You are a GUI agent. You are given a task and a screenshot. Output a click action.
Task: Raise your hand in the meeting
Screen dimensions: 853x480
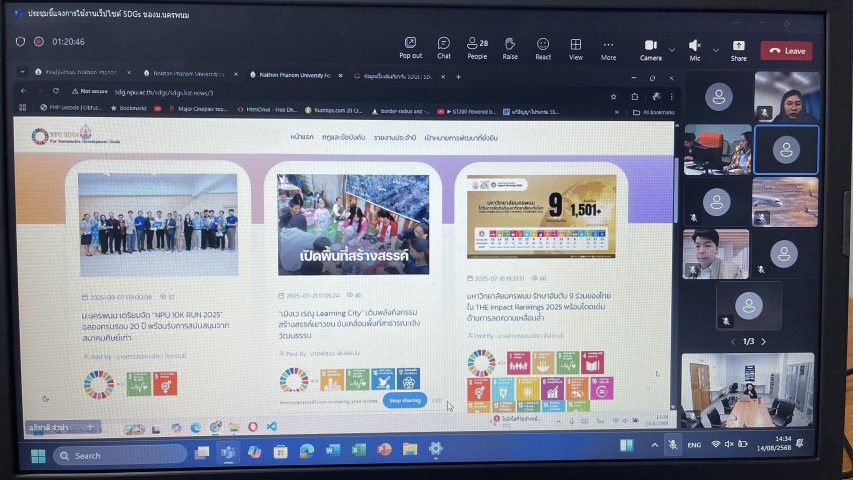[x=510, y=48]
